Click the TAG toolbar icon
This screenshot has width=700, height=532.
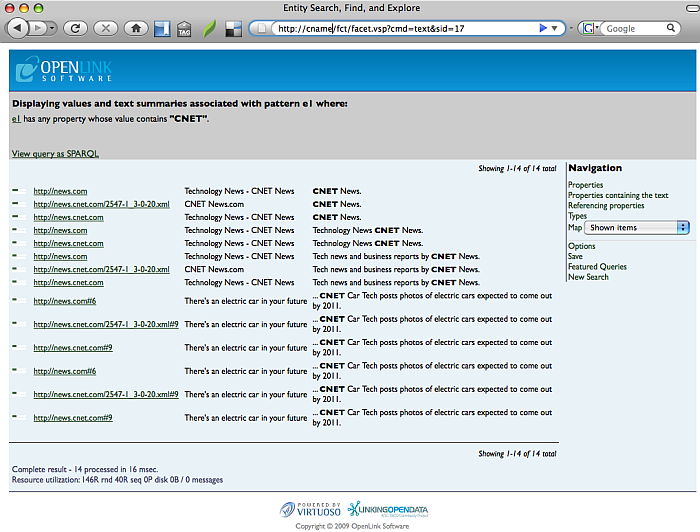click(184, 29)
